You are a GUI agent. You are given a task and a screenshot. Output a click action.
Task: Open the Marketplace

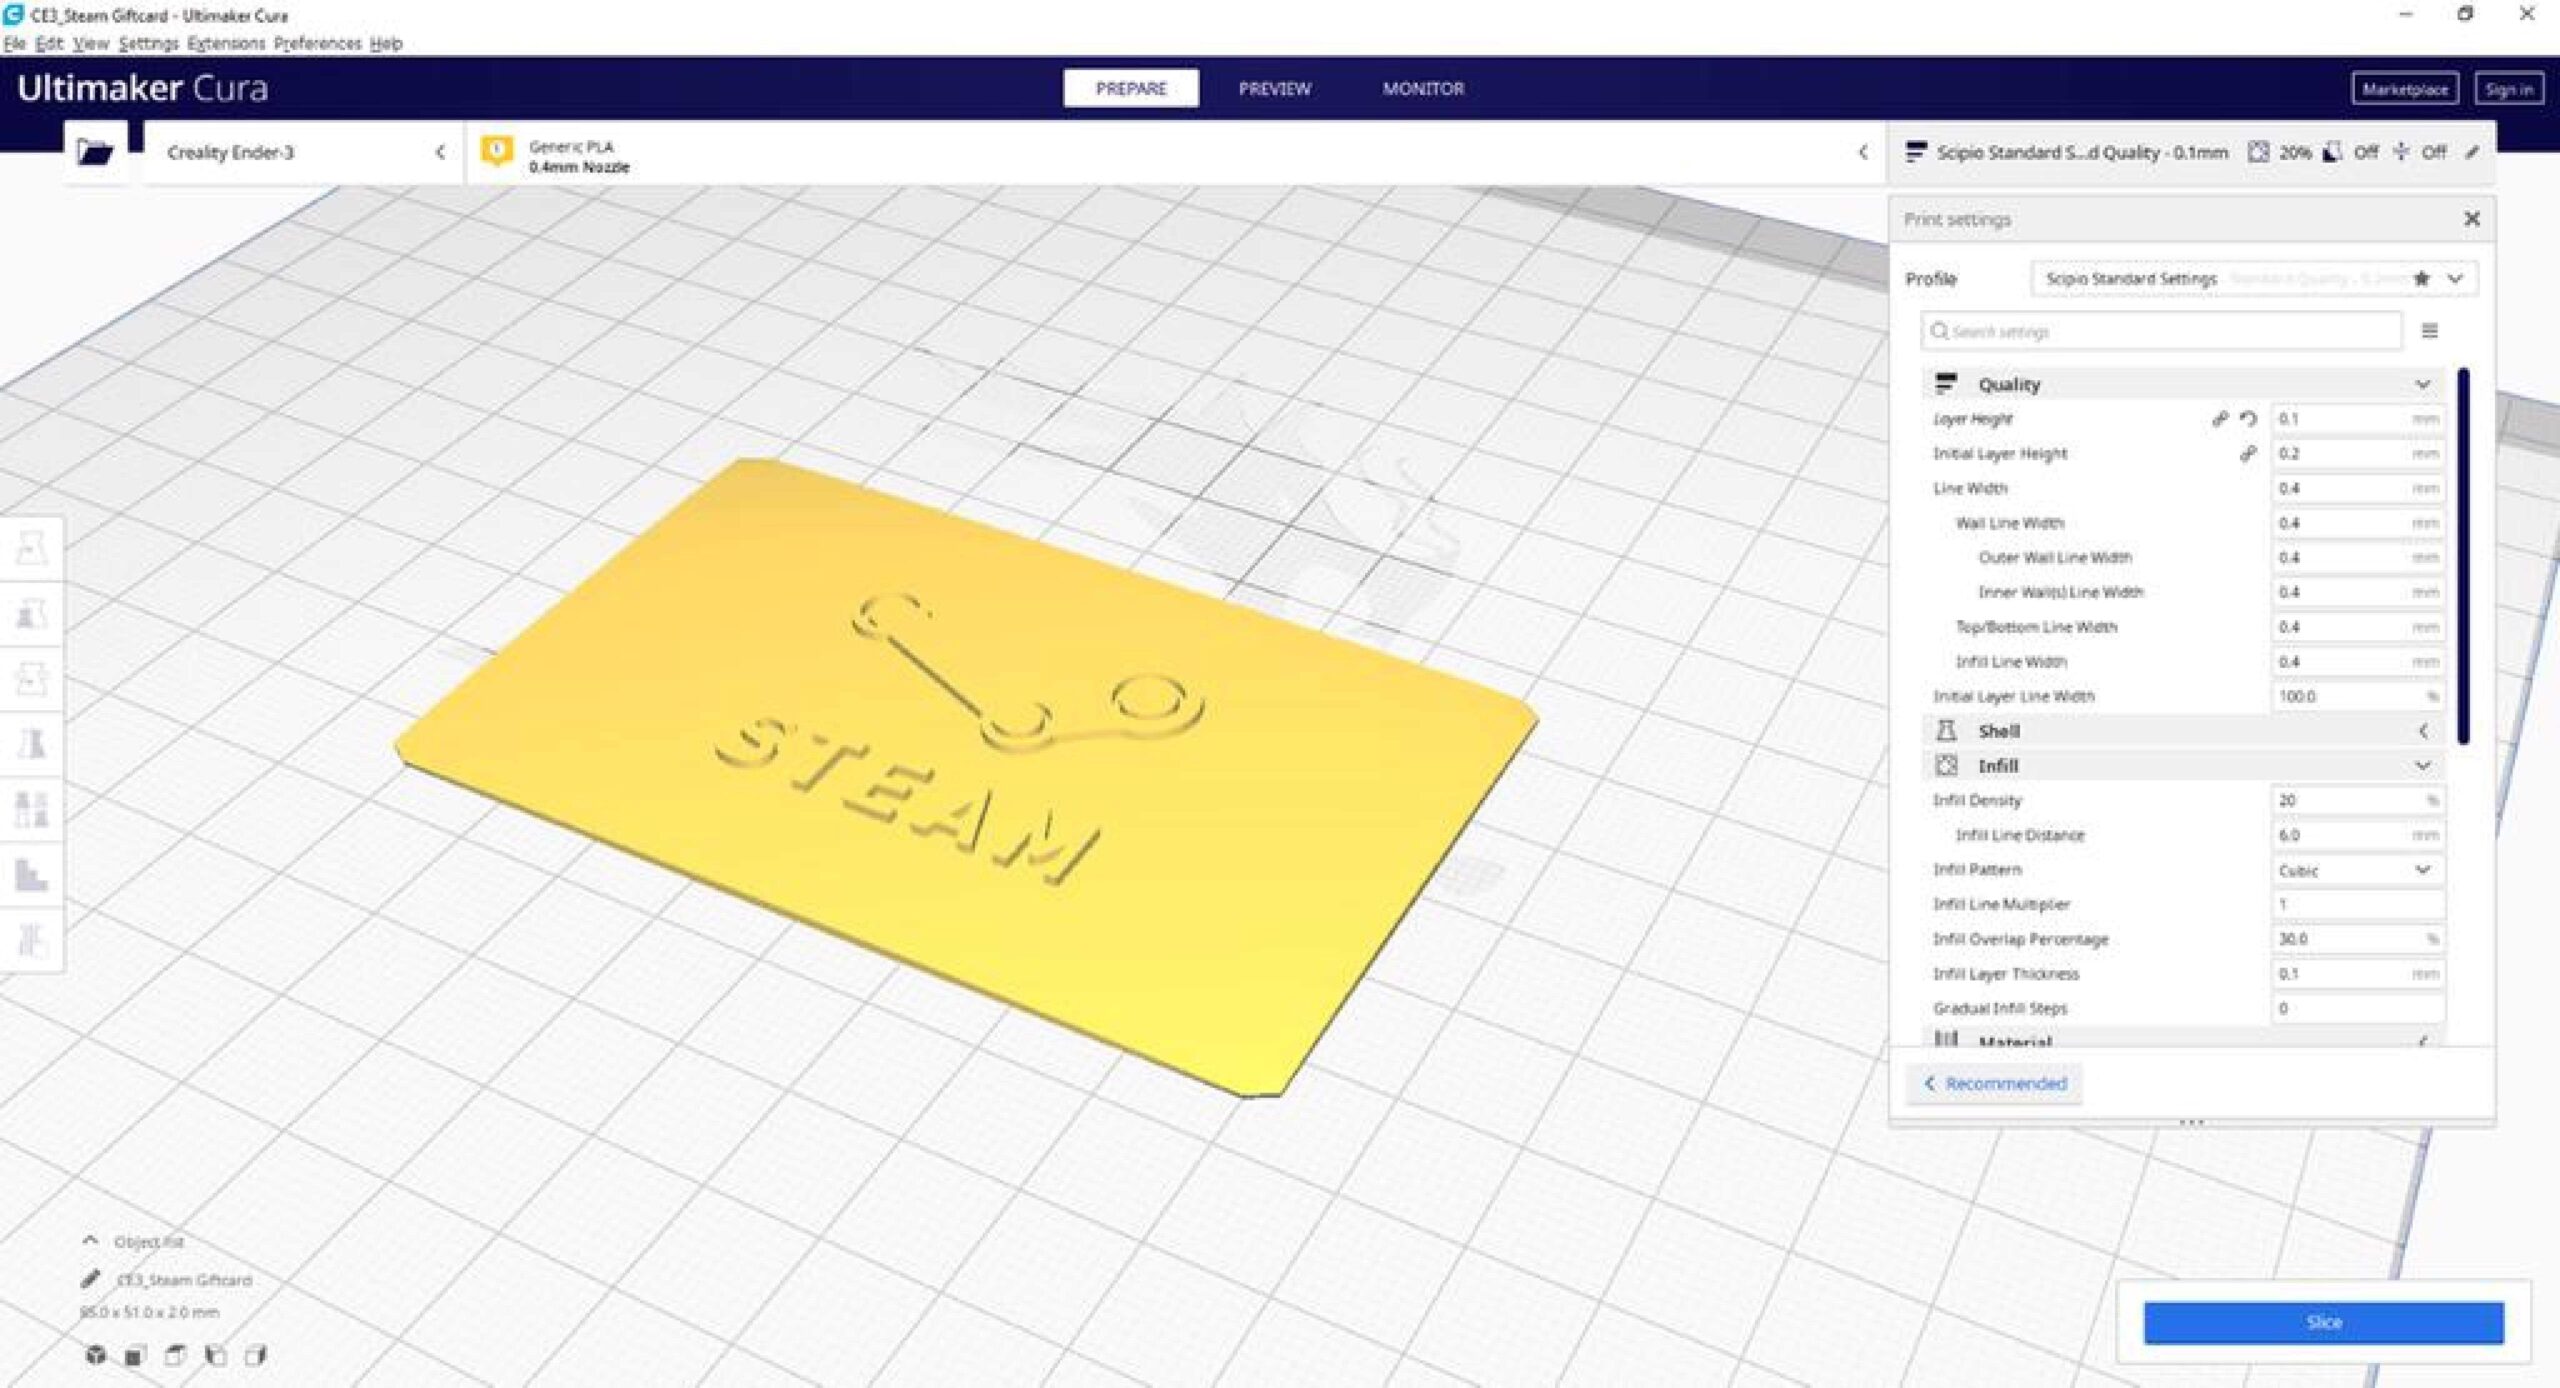pos(2405,89)
